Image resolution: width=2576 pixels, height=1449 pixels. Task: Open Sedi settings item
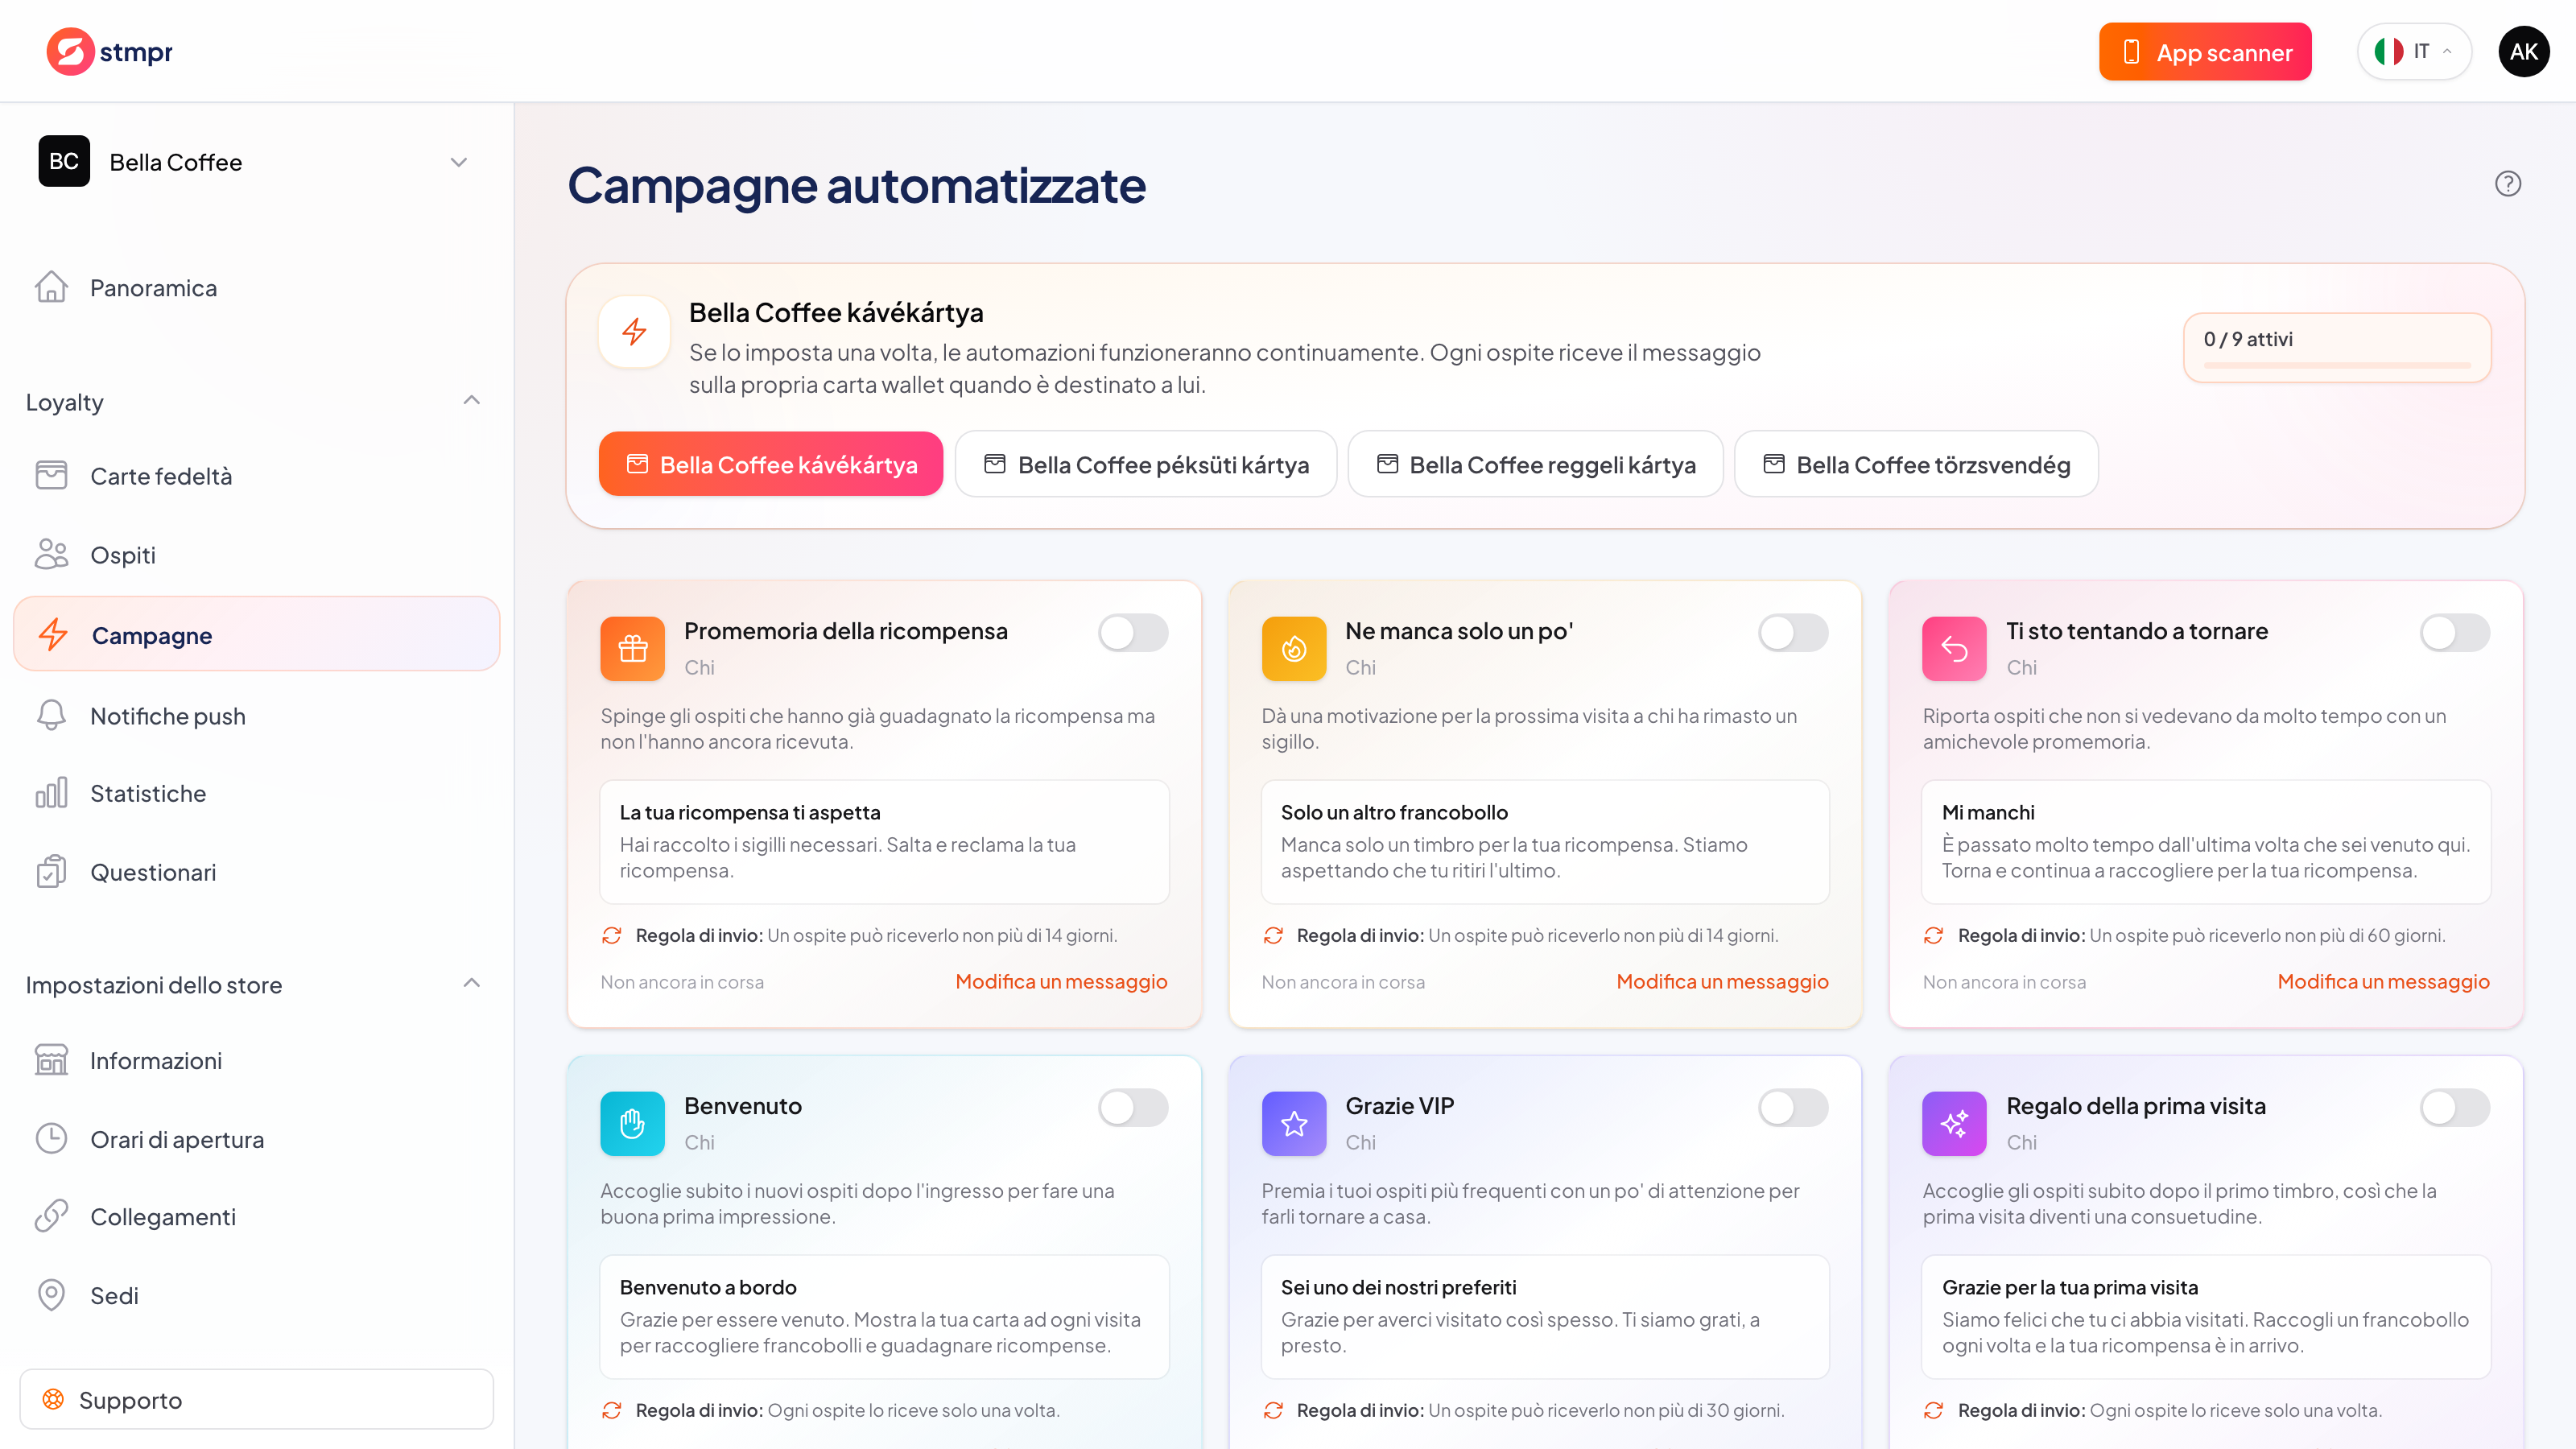click(x=256, y=1295)
